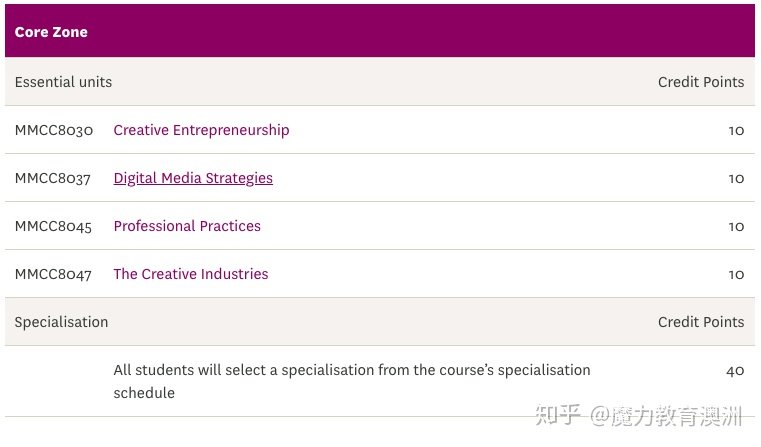Click the 40 credit points value
The height and width of the screenshot is (447, 761).
pyautogui.click(x=735, y=371)
